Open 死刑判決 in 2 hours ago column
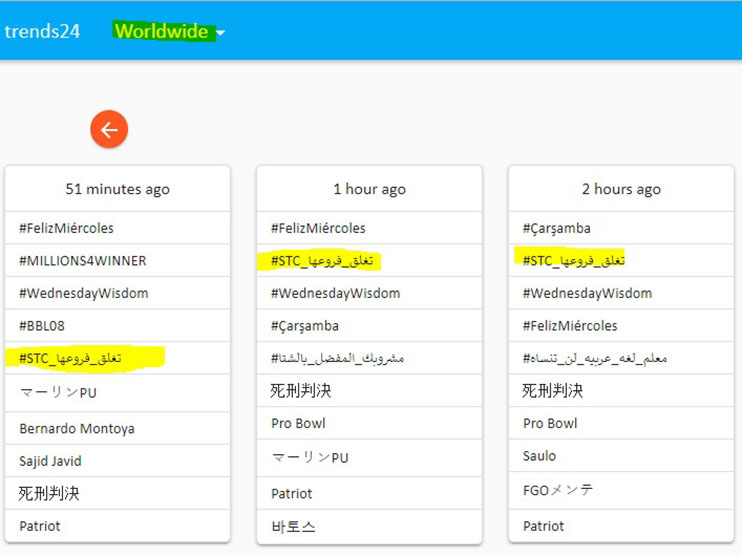 [x=553, y=391]
